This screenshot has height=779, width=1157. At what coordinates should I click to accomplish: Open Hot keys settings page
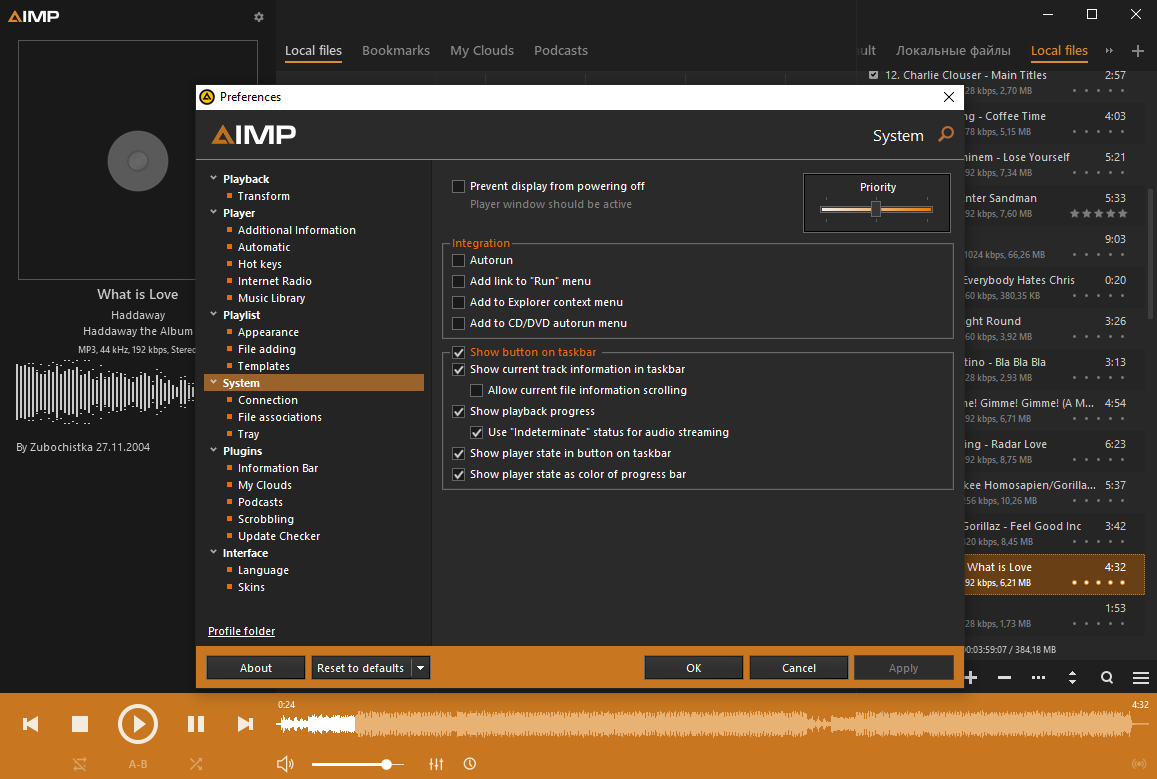[260, 264]
